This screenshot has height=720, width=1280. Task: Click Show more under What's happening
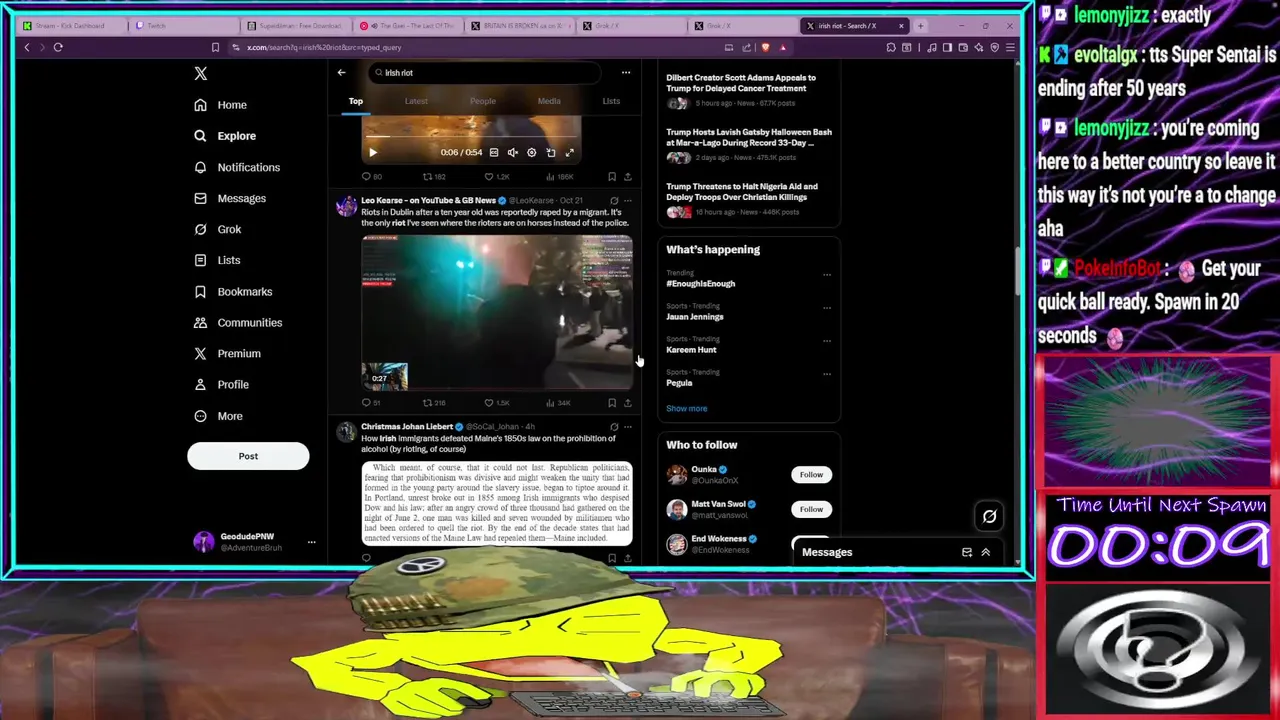[x=687, y=408]
